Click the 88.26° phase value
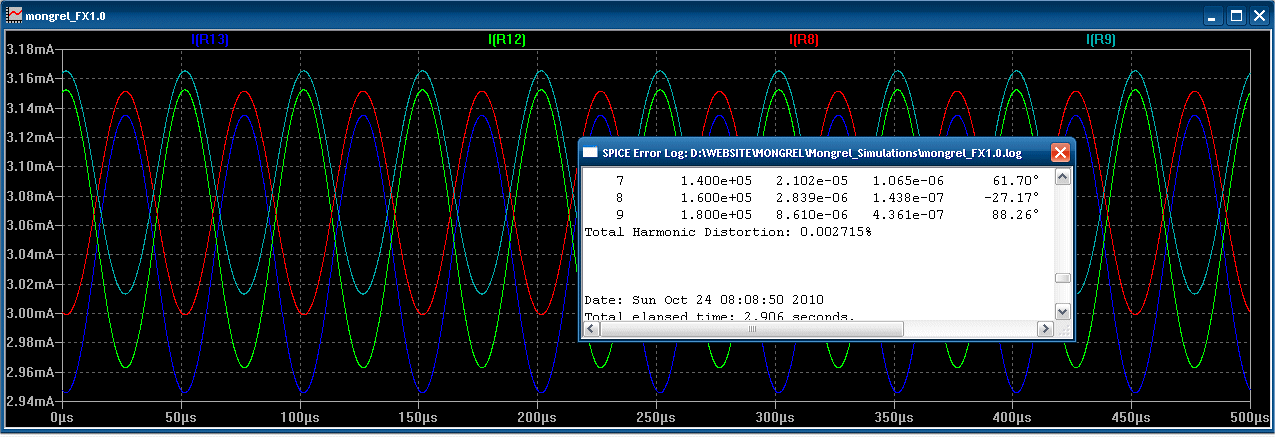Image resolution: width=1275 pixels, height=437 pixels. click(x=1015, y=215)
